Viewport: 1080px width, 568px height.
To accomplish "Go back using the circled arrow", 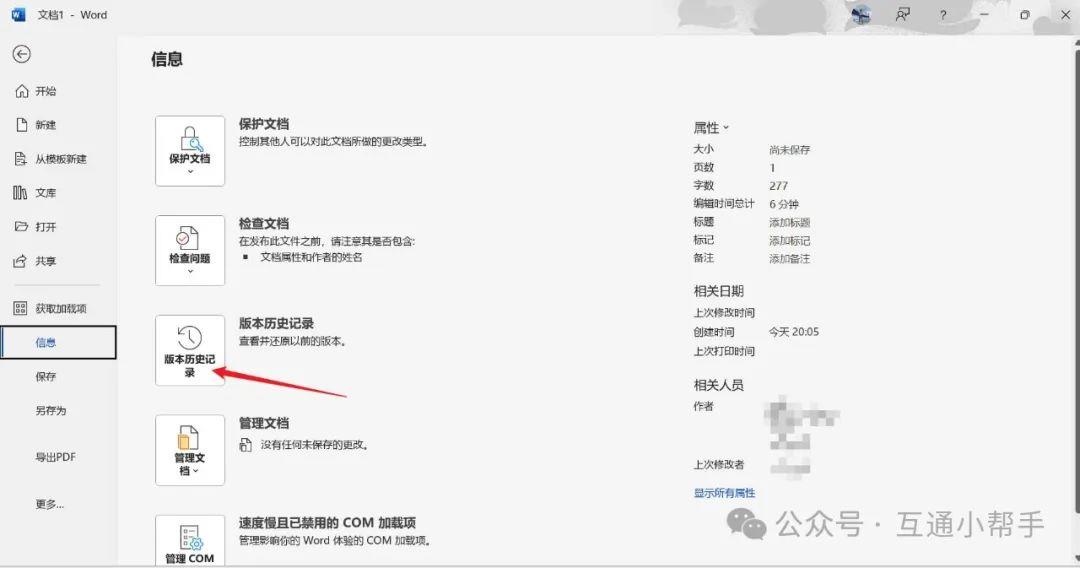I will click(x=21, y=54).
